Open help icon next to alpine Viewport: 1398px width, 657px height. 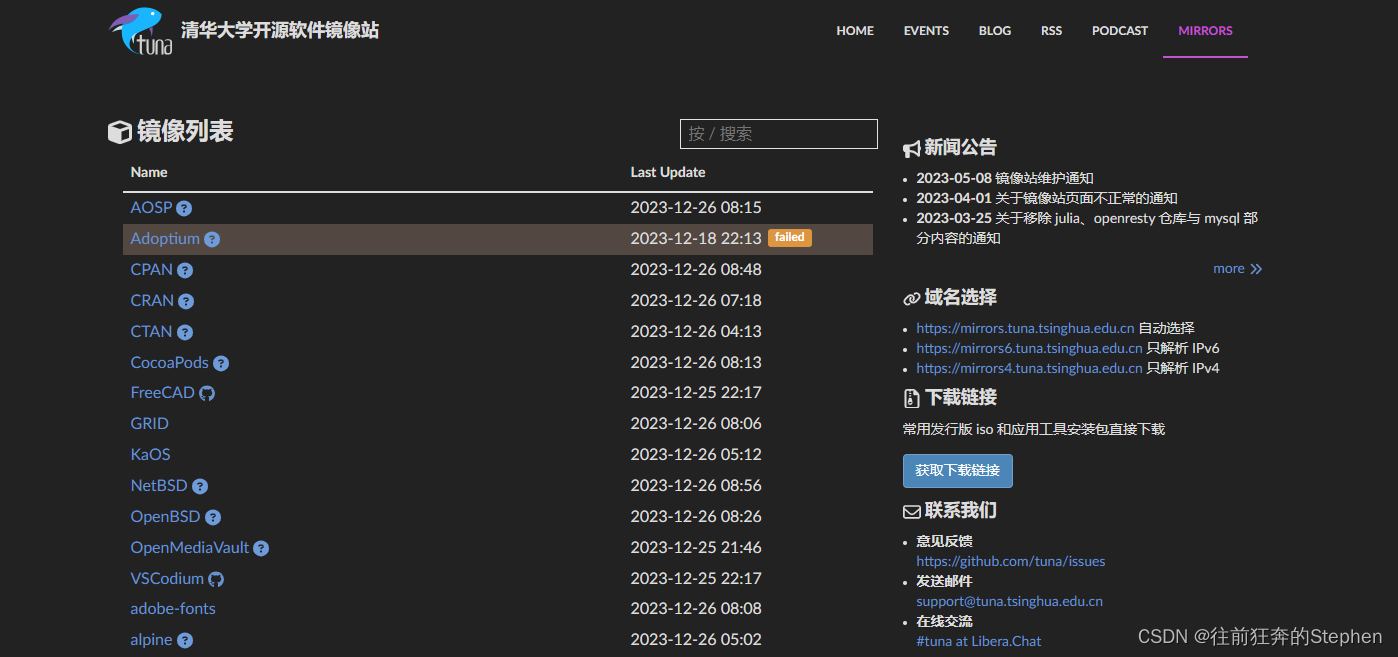pyautogui.click(x=185, y=641)
